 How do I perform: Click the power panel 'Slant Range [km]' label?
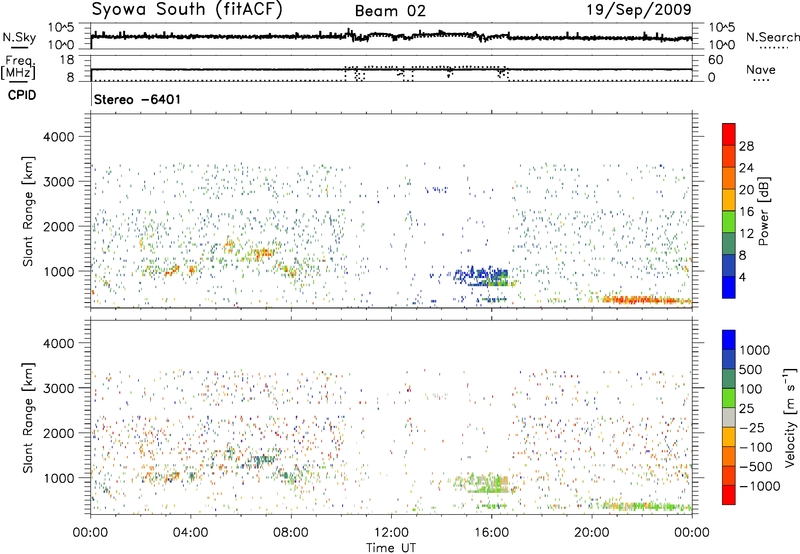[x=28, y=211]
